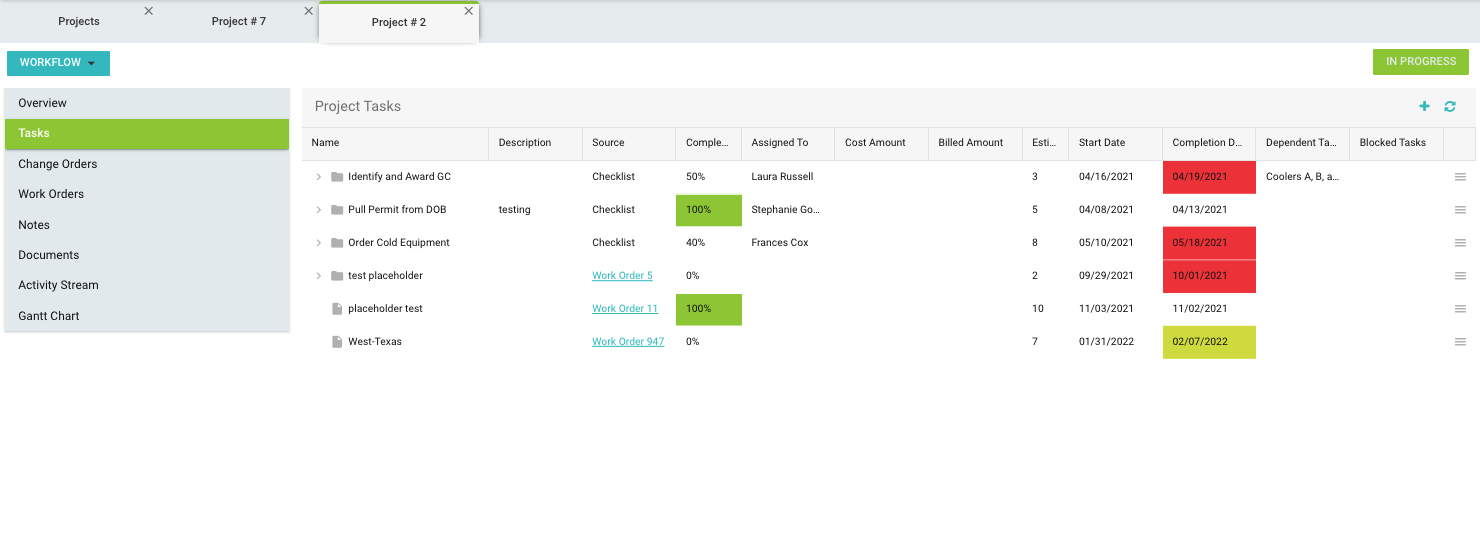The height and width of the screenshot is (533, 1480).
Task: Click the document icon beside placeholder test
Action: pos(337,309)
